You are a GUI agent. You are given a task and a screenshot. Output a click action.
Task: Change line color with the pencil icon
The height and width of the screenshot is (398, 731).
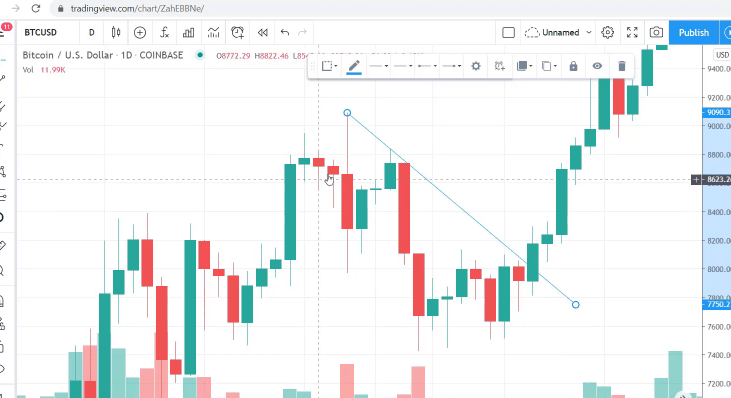click(x=354, y=66)
